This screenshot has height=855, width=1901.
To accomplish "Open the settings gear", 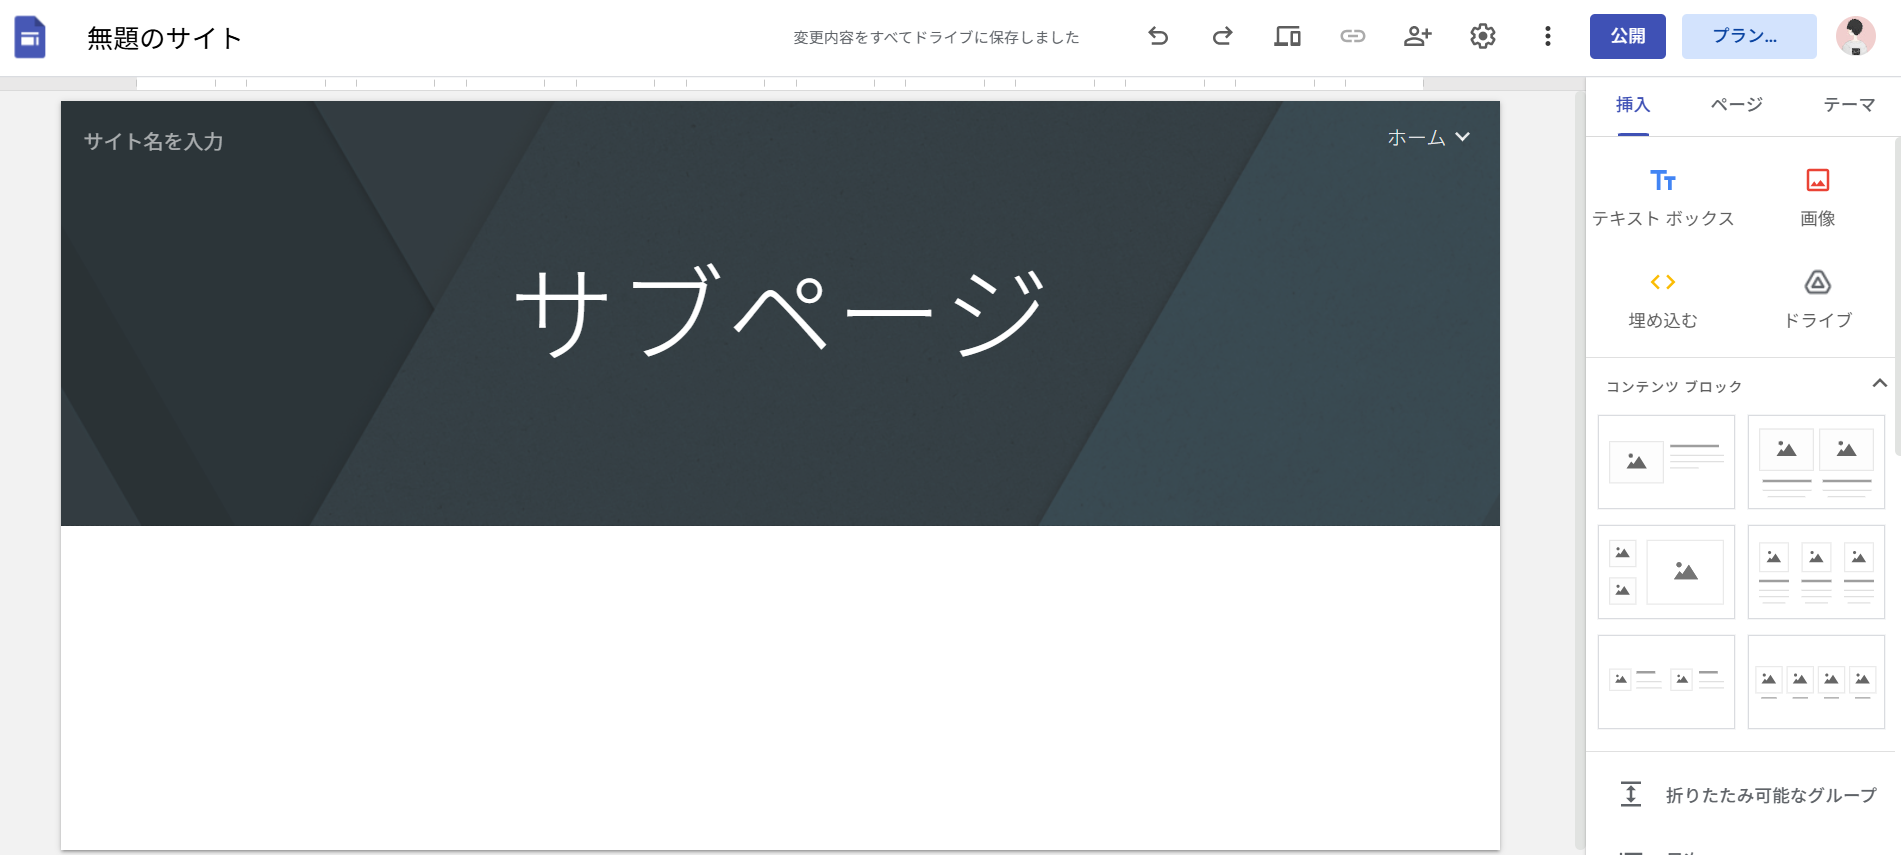I will point(1482,36).
